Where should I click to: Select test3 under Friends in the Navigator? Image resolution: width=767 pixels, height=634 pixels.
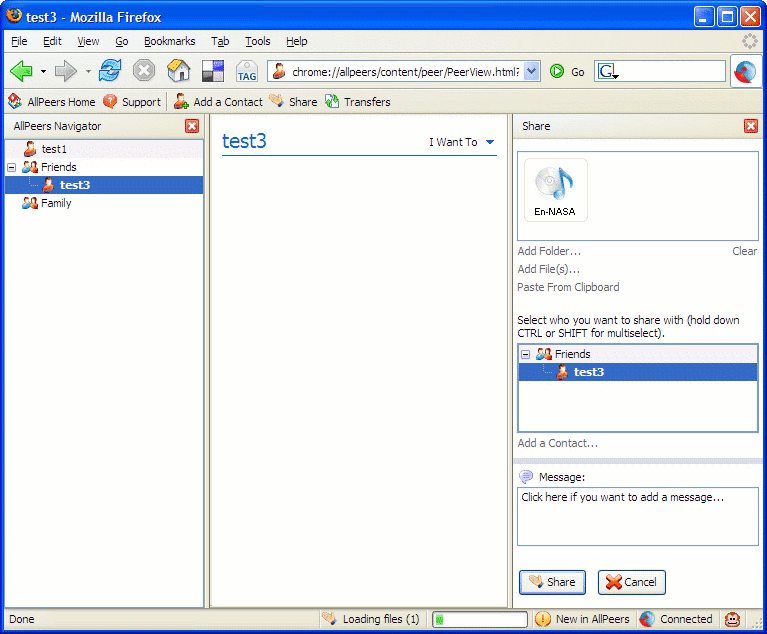104,185
